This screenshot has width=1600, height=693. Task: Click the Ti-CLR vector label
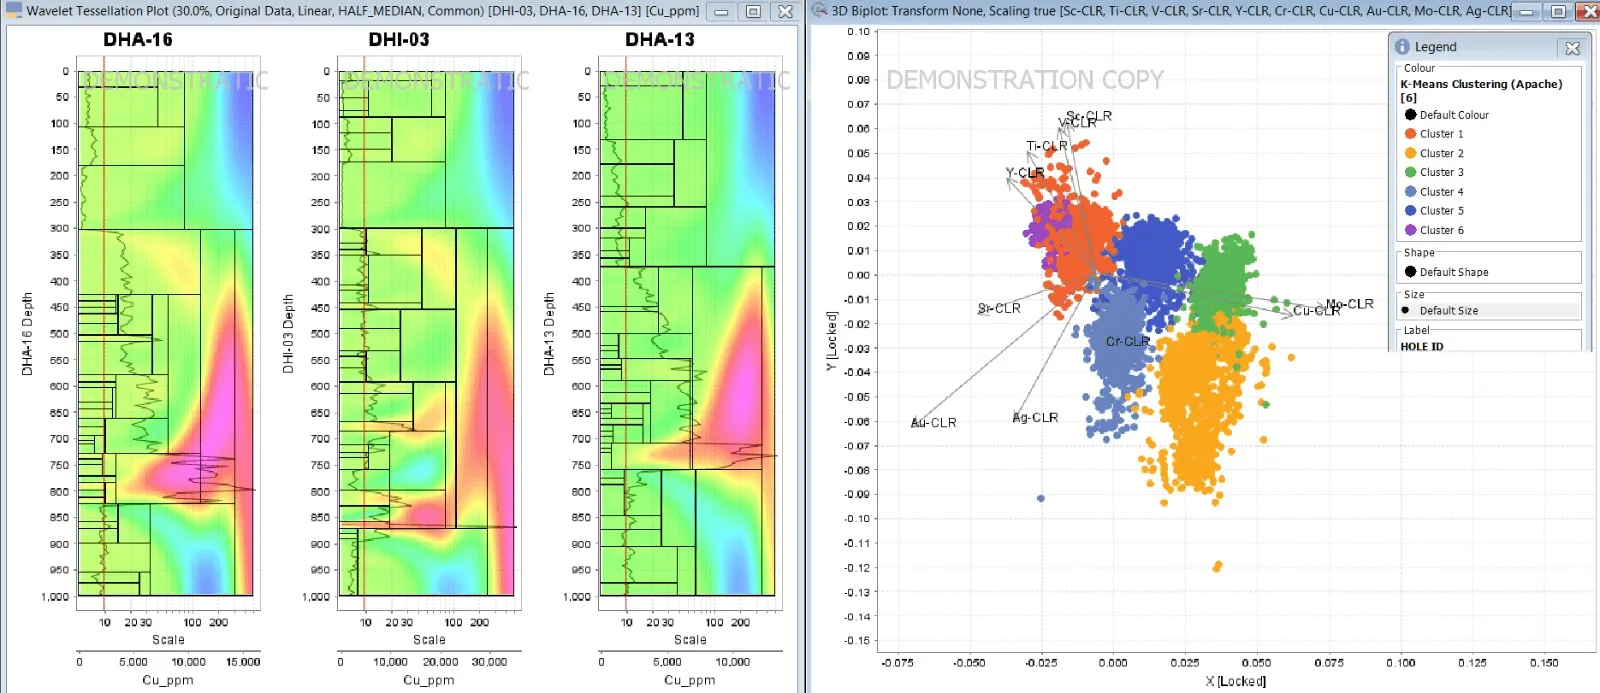(x=1047, y=146)
